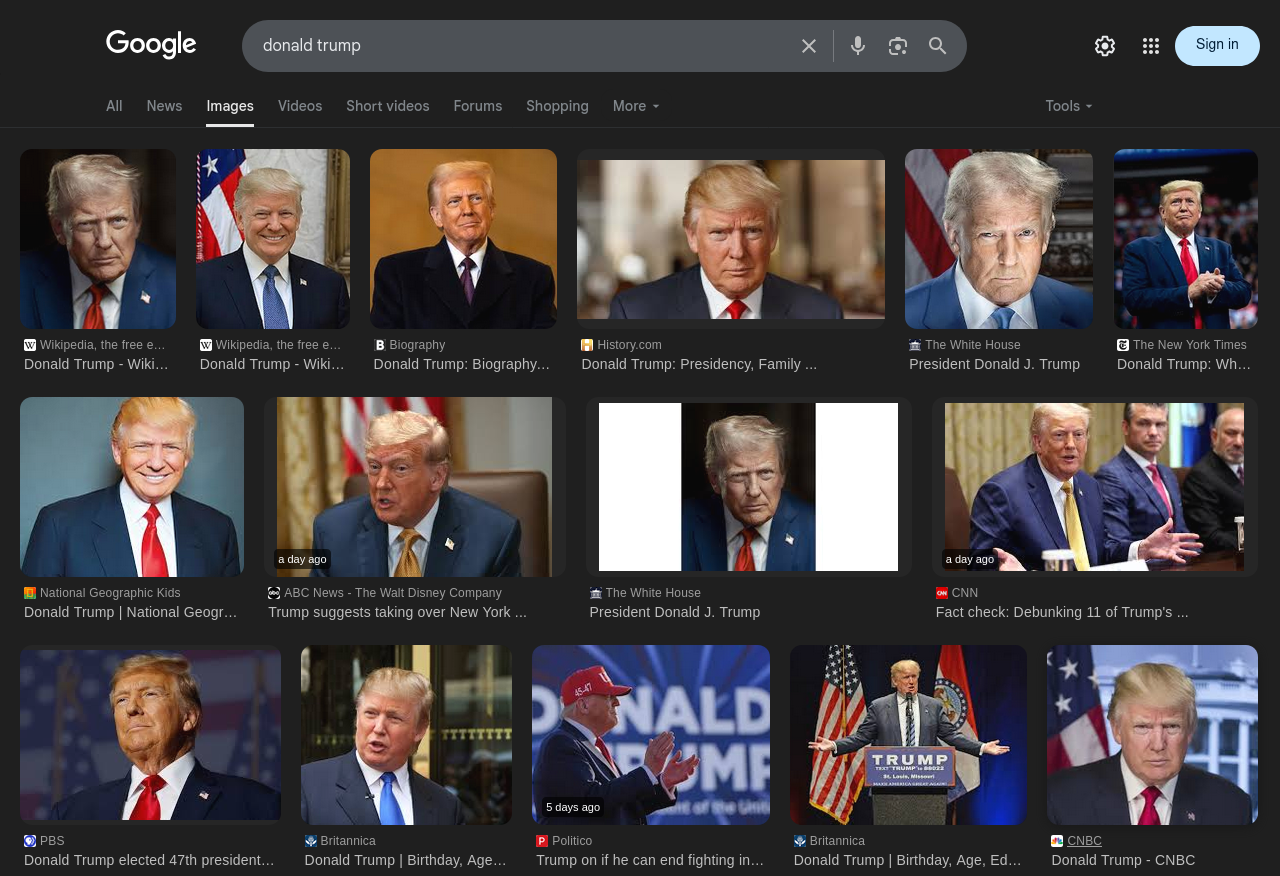
Task: Open 'Fact check: Debunking 11 of Trump's' link
Action: click(x=1062, y=612)
